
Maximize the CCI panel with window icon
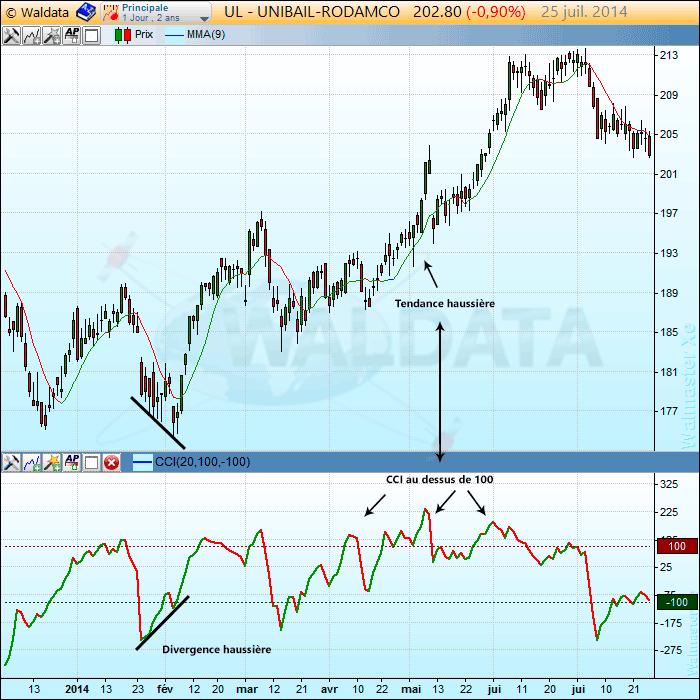tap(92, 462)
